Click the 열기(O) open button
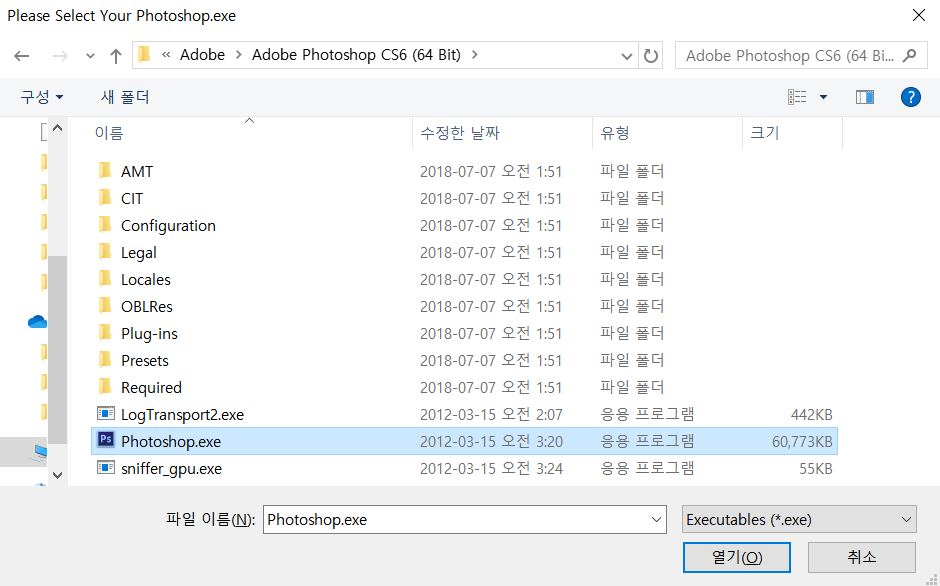Screen dimensions: 940x586 (x=737, y=557)
